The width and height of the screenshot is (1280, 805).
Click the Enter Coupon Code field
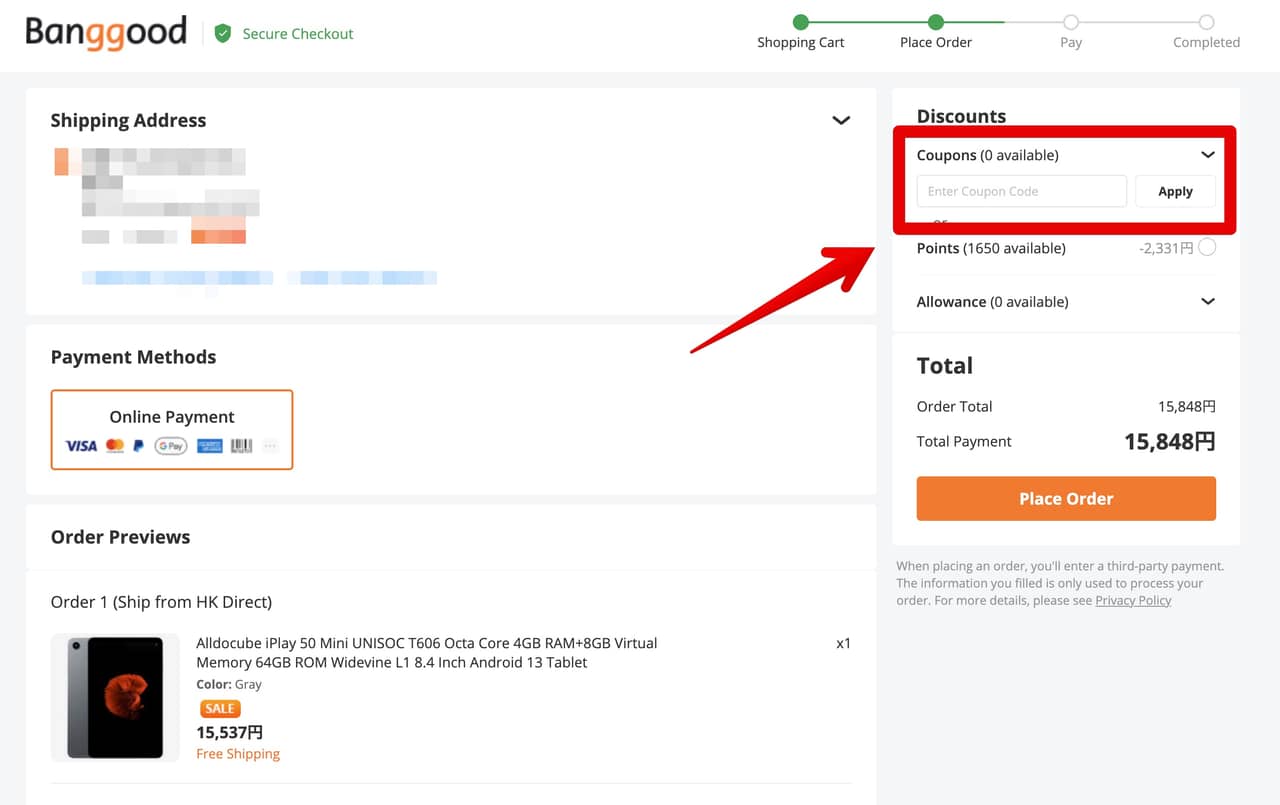pyautogui.click(x=1021, y=191)
